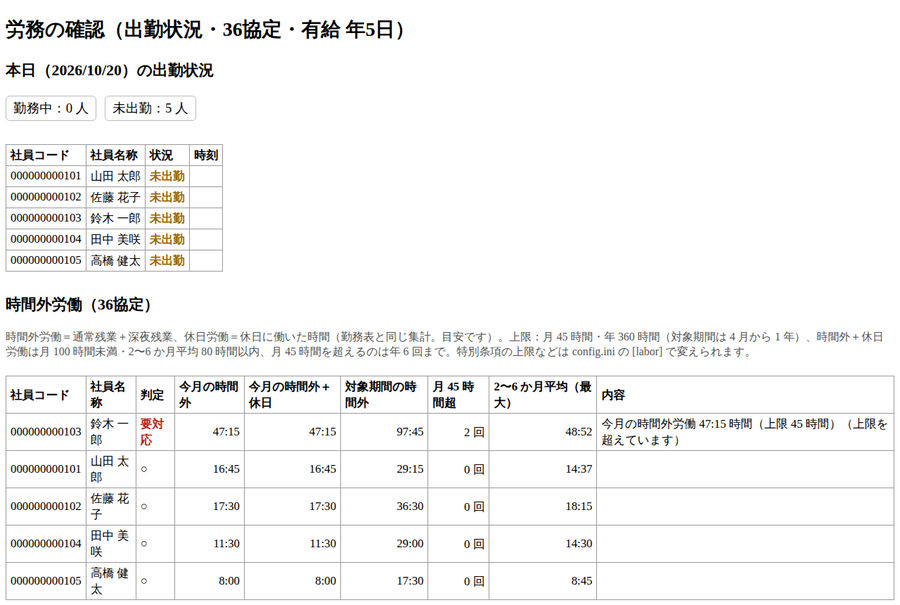
Task: Click the 今月の時間外＋休日 column header
Action: pos(290,395)
